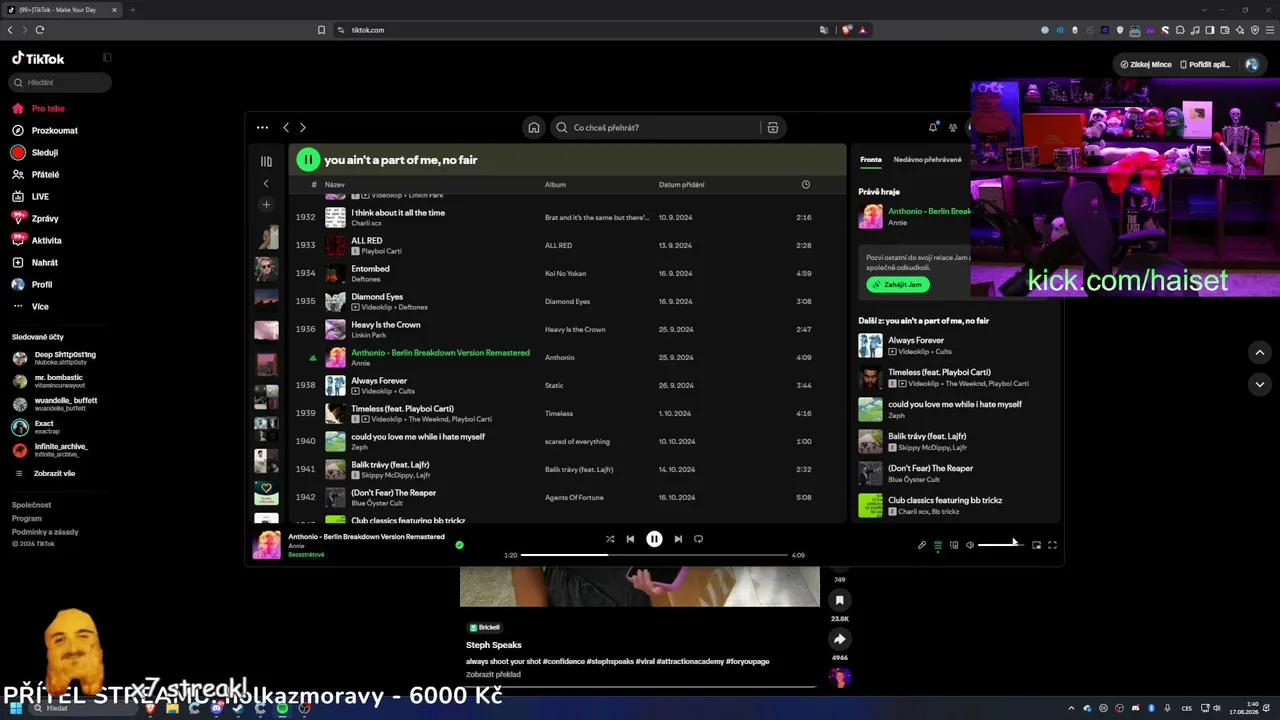Toggle the Spotify queue view
This screenshot has height=720, width=1280.
coord(938,545)
